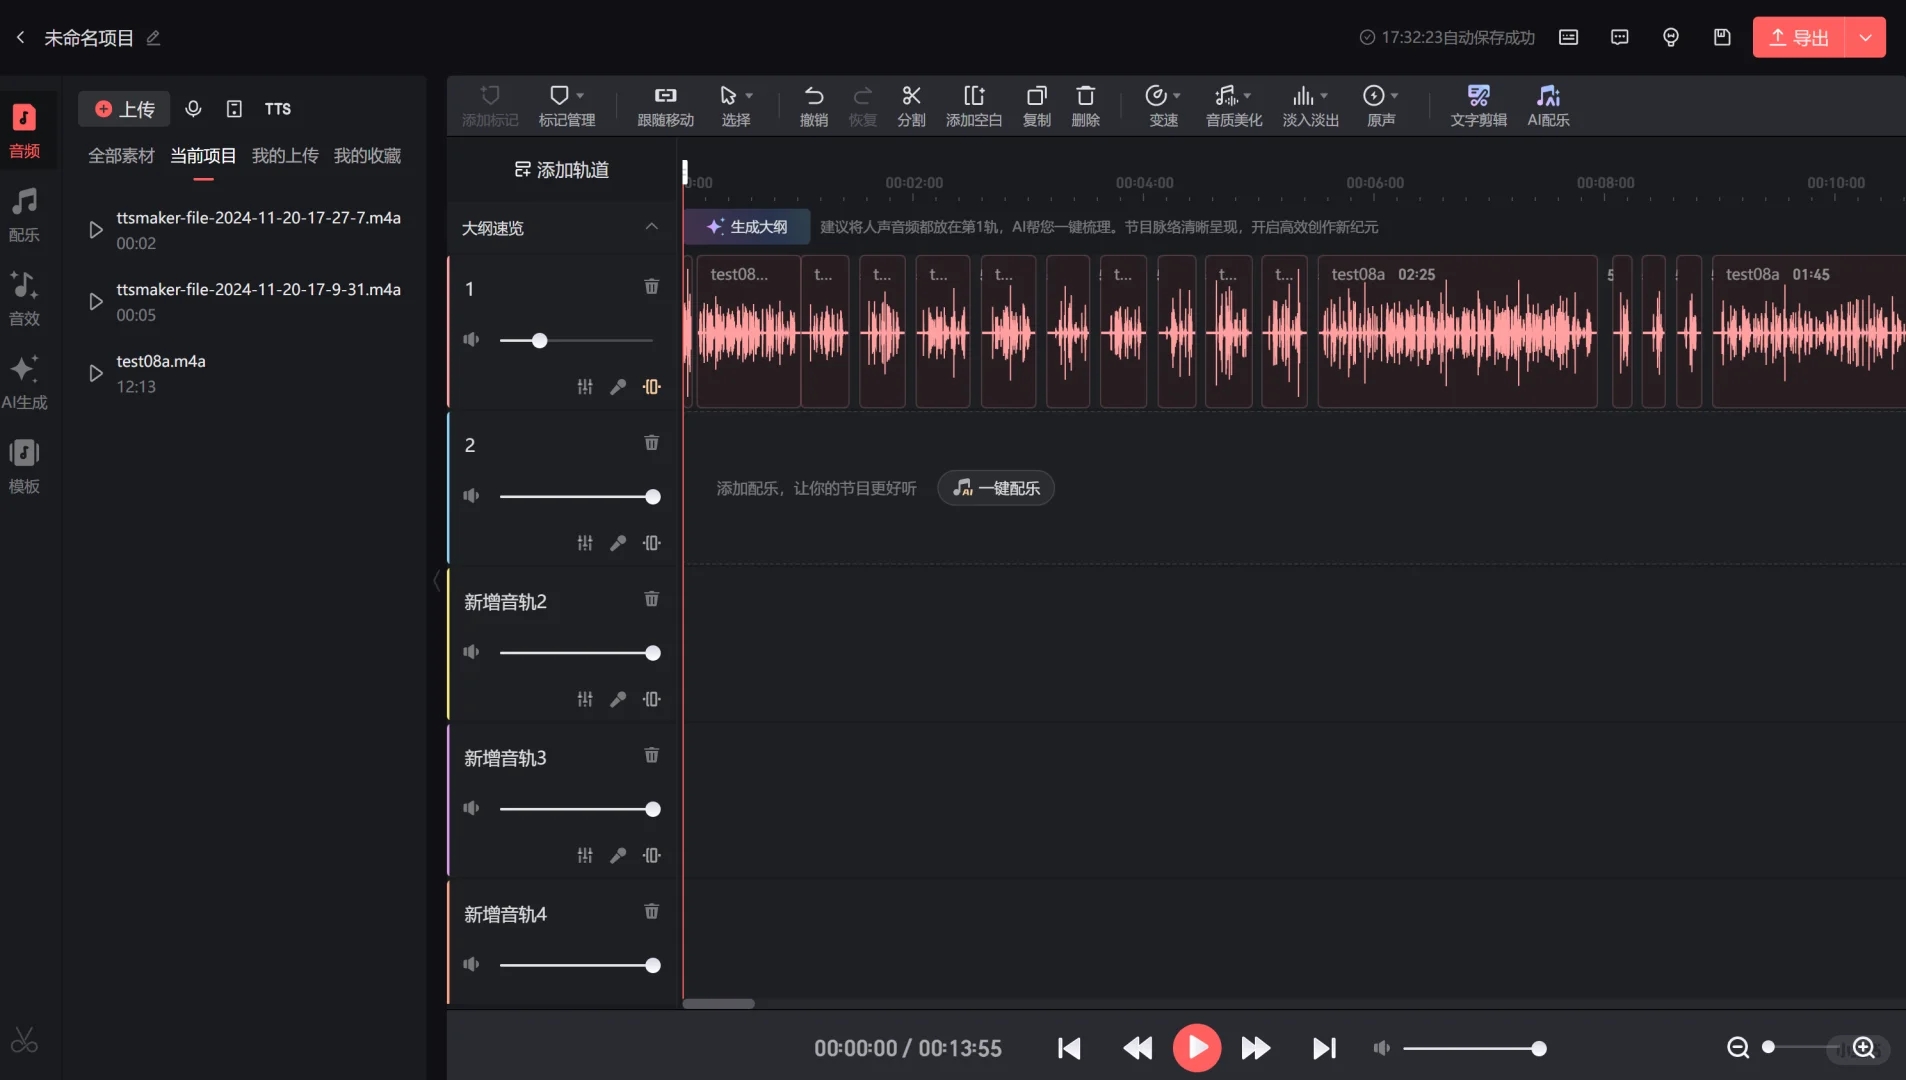
Task: Toggle the highlighted trim icon on track 1
Action: pos(651,387)
